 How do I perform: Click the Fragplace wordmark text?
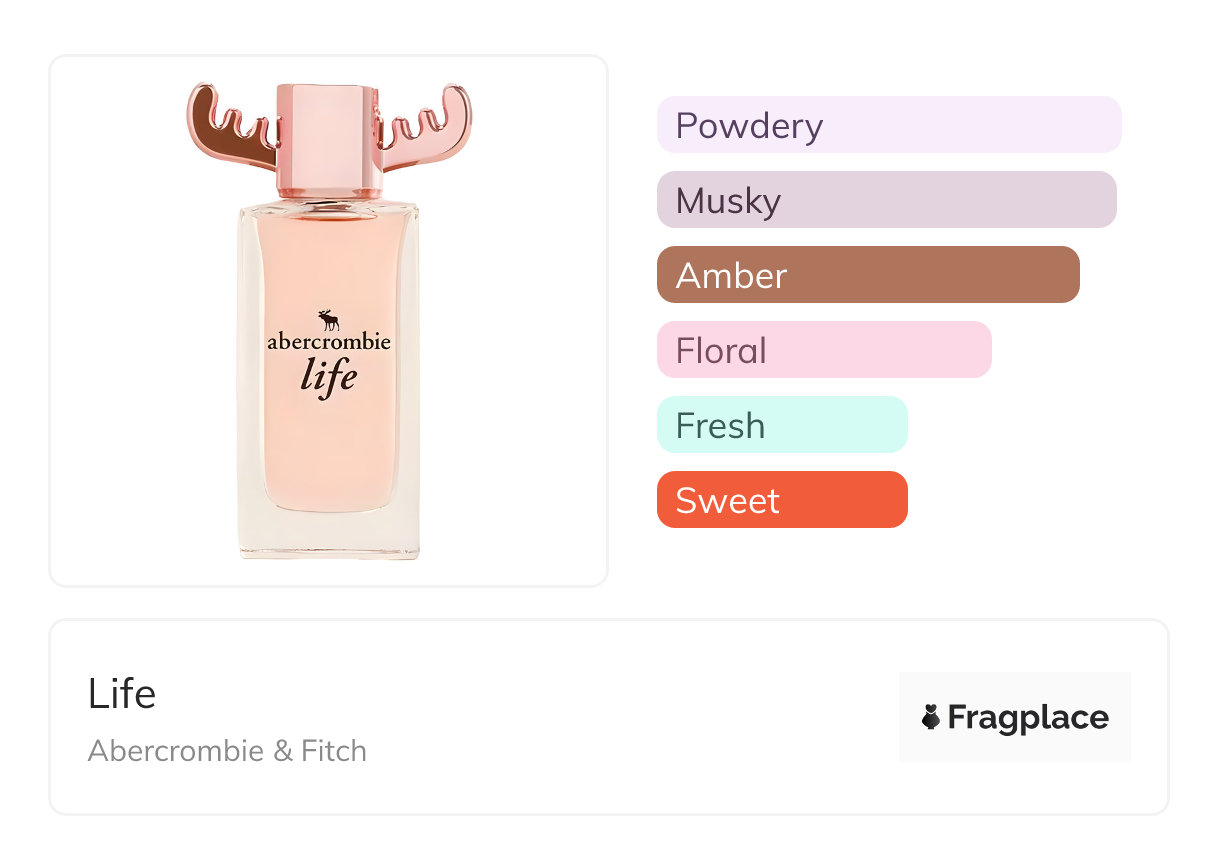click(1028, 717)
